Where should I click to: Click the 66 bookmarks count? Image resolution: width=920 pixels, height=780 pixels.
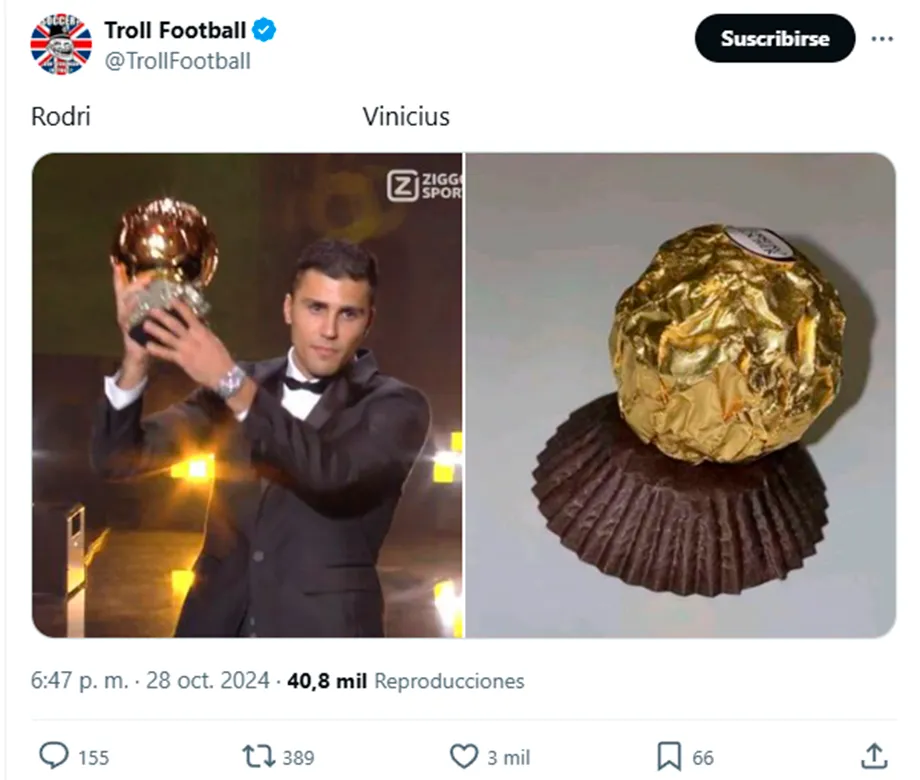point(703,758)
